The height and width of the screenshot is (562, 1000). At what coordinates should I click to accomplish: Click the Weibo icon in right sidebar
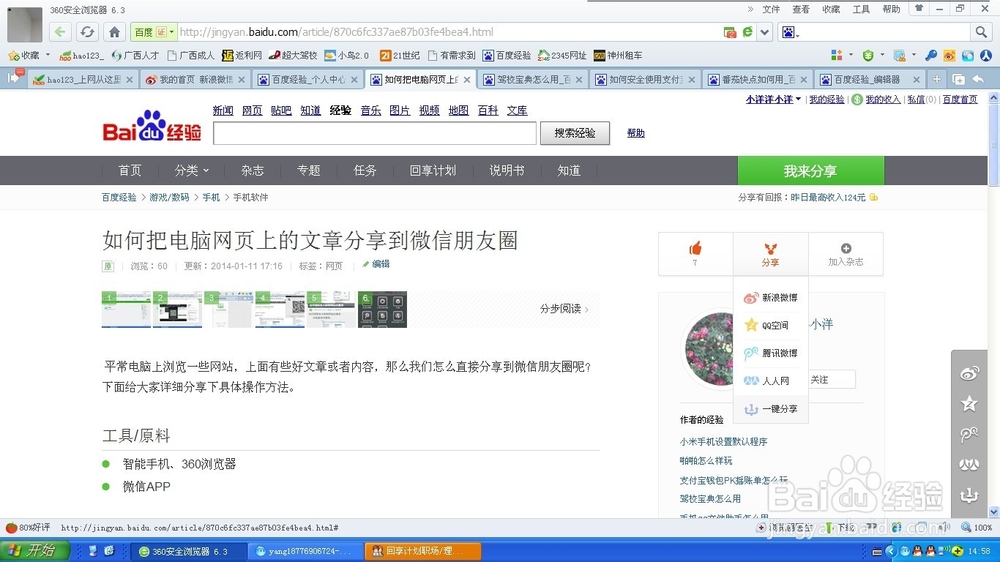tap(969, 374)
